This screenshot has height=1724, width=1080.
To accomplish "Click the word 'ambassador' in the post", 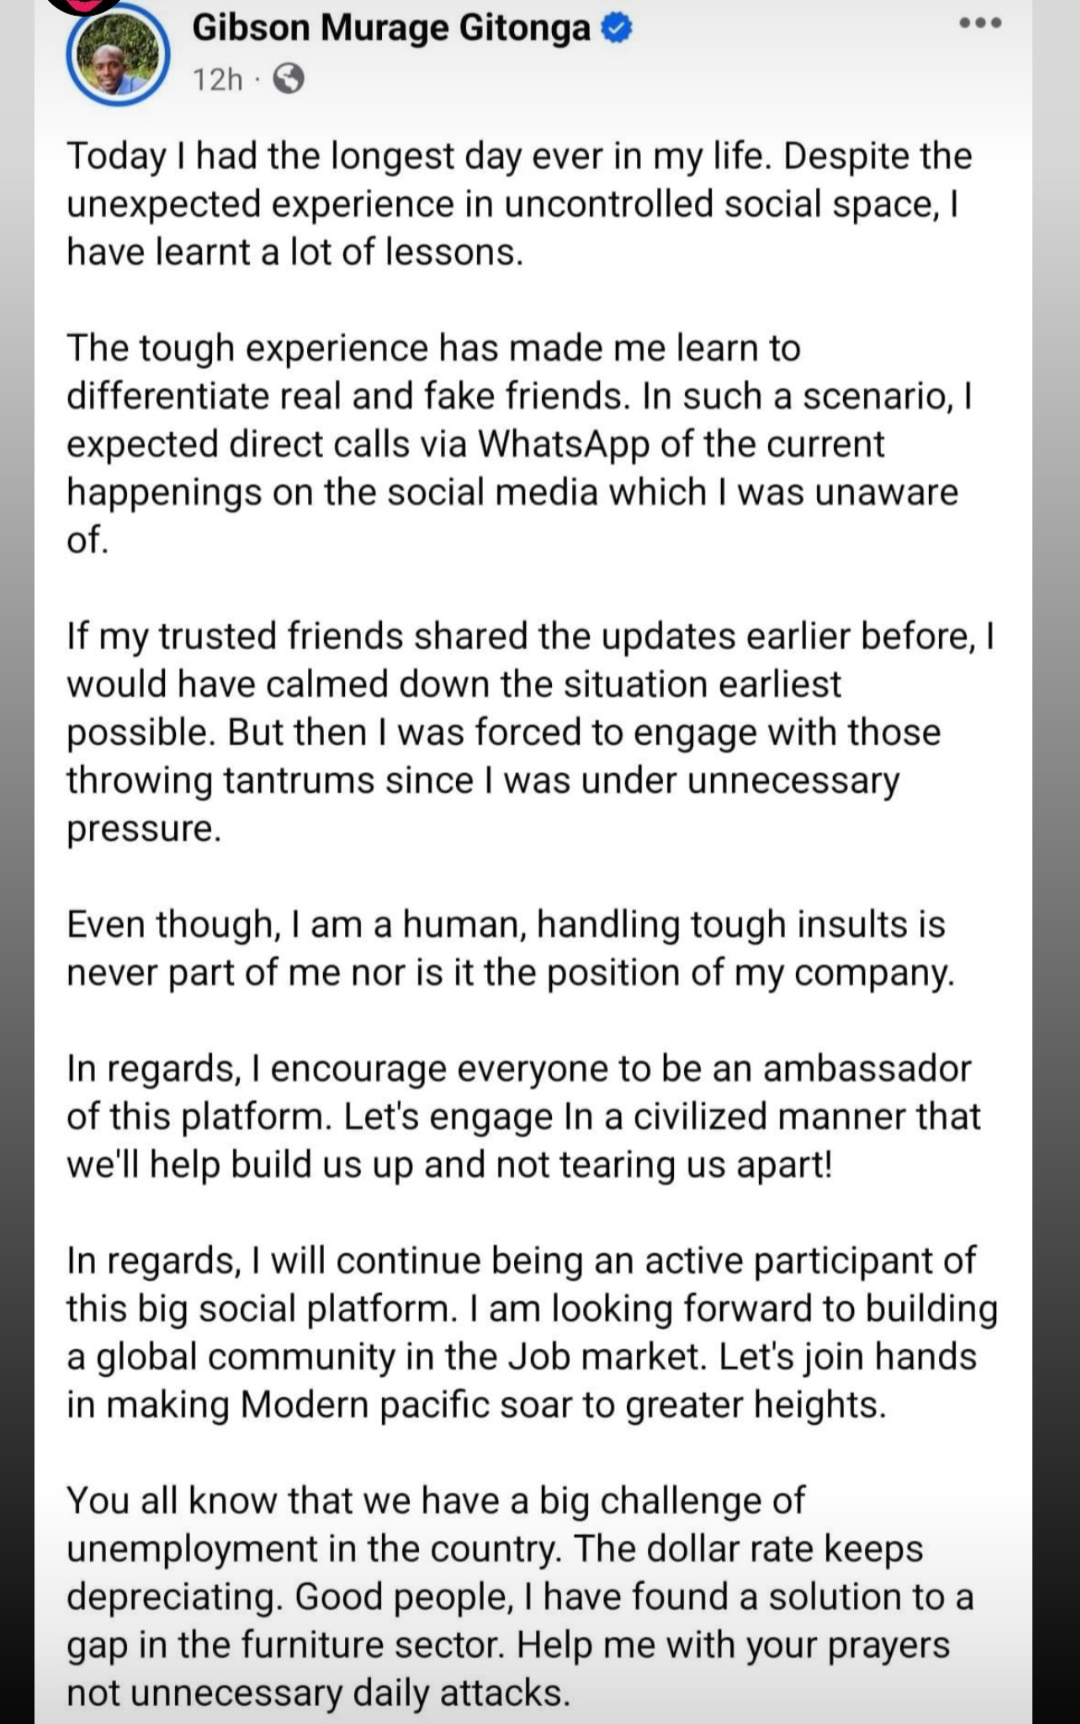I will click(x=867, y=1068).
